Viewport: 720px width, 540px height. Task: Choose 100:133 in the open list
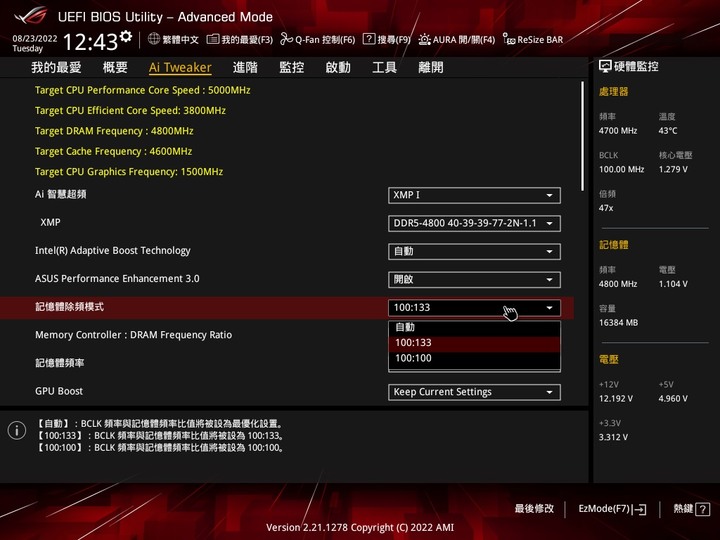click(474, 343)
